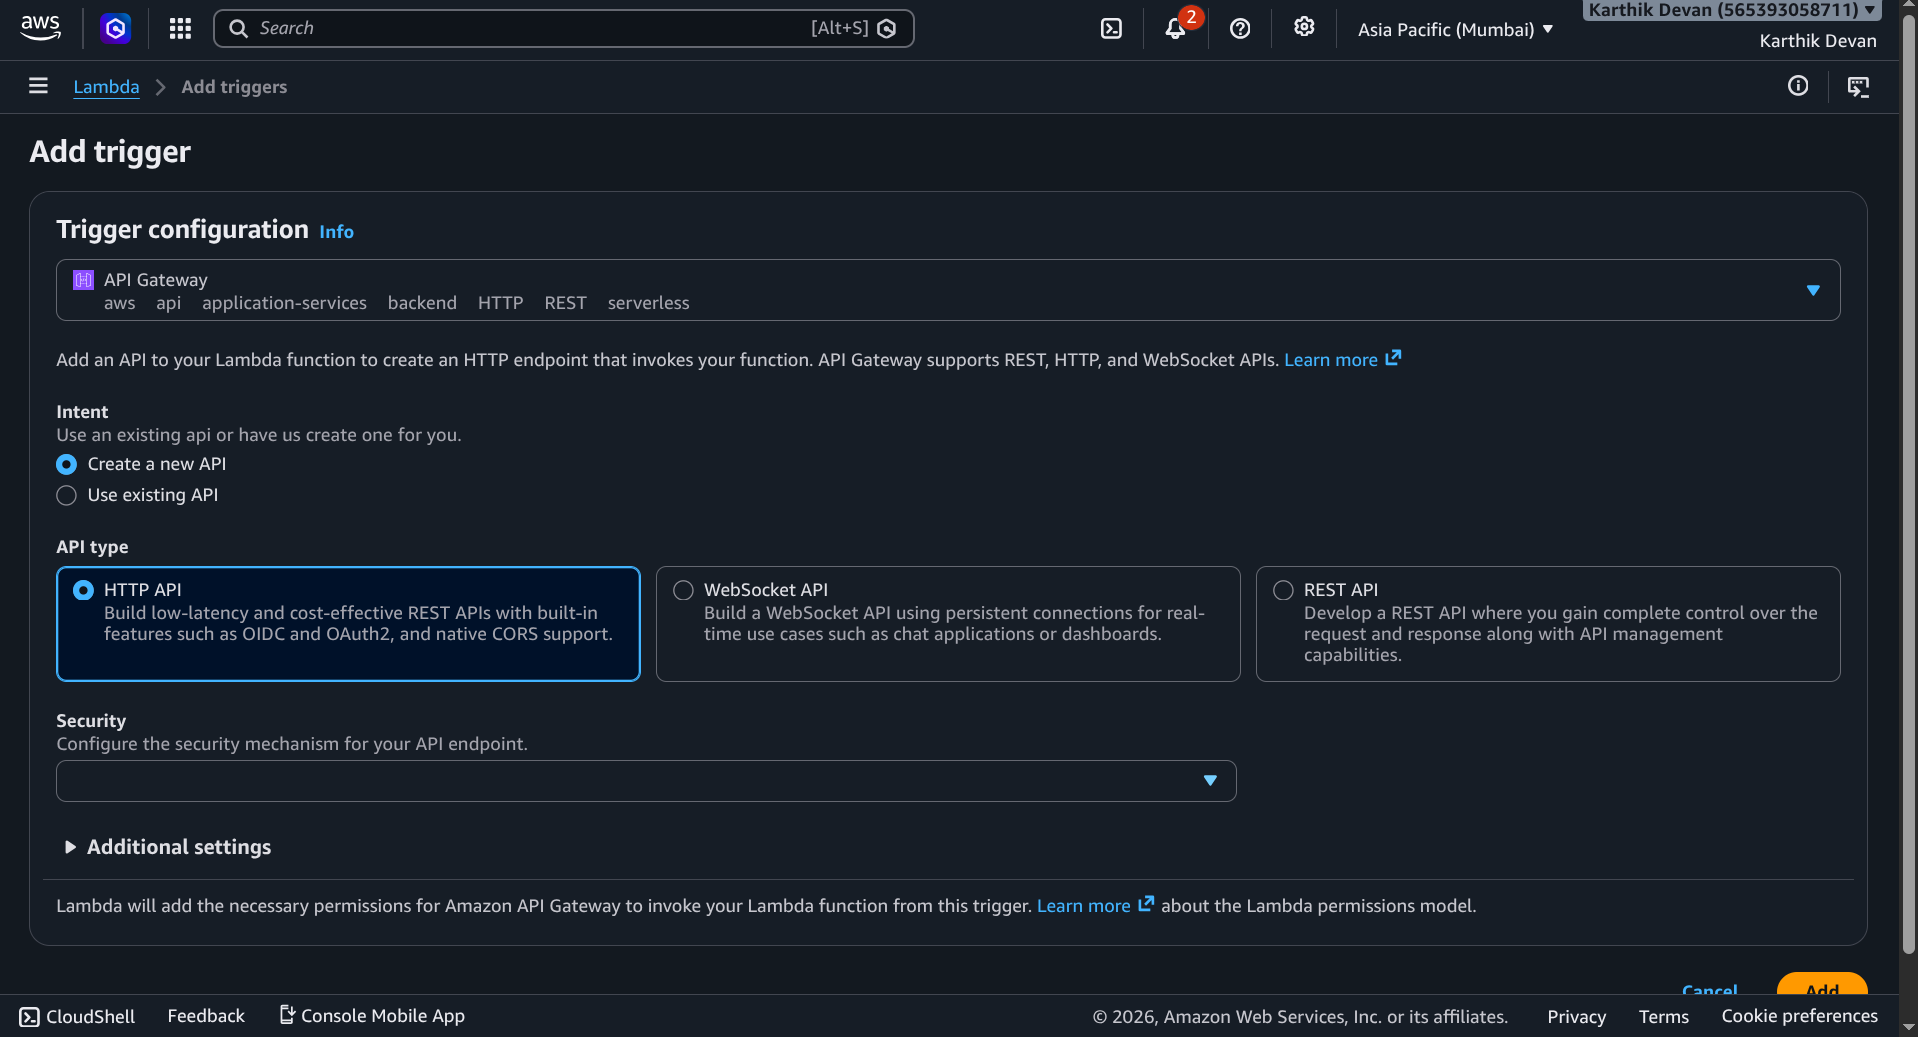Expand Additional settings section
The image size is (1918, 1037).
[x=168, y=847]
